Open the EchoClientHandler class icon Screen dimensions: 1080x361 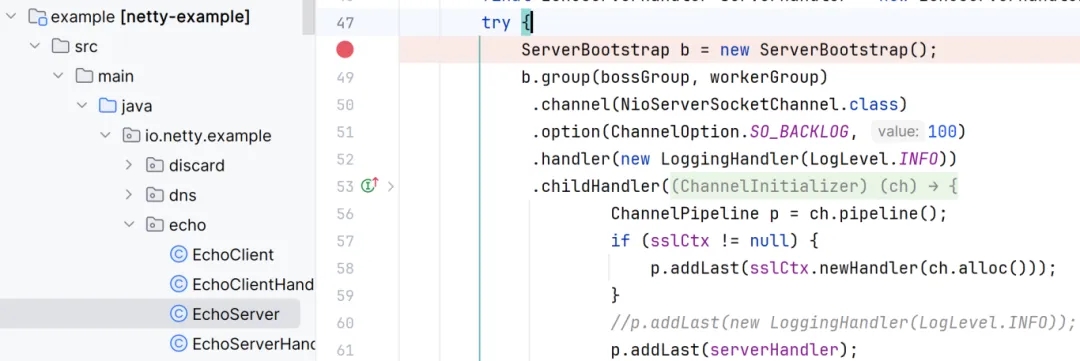[x=178, y=285]
